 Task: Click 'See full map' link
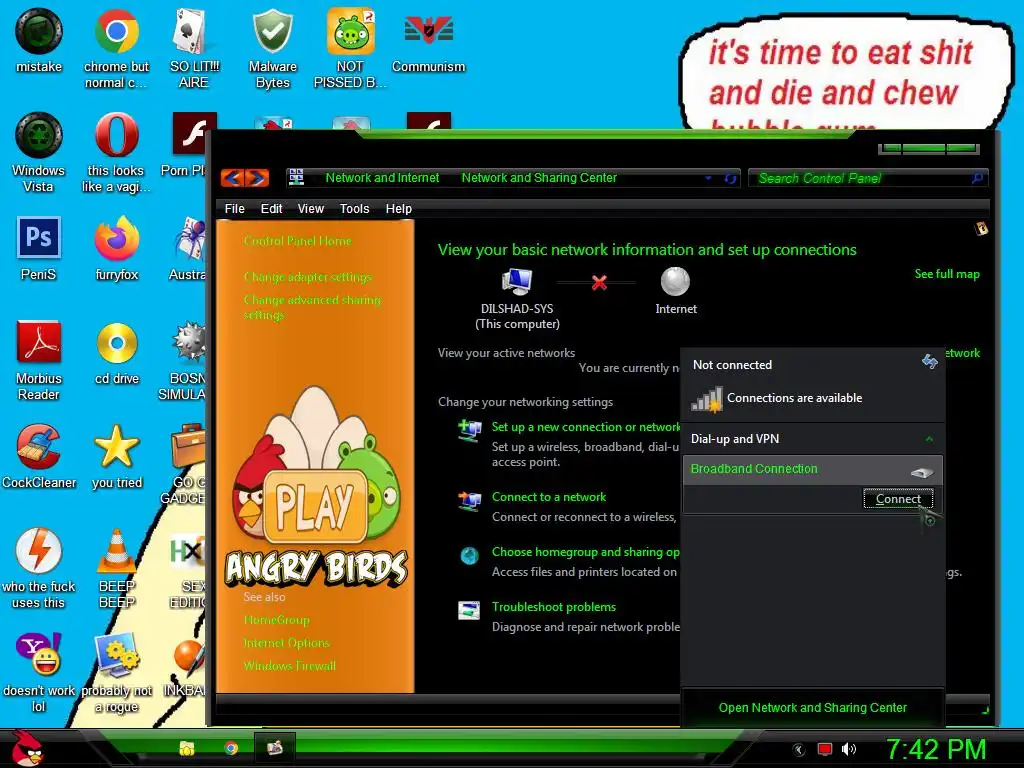point(947,274)
